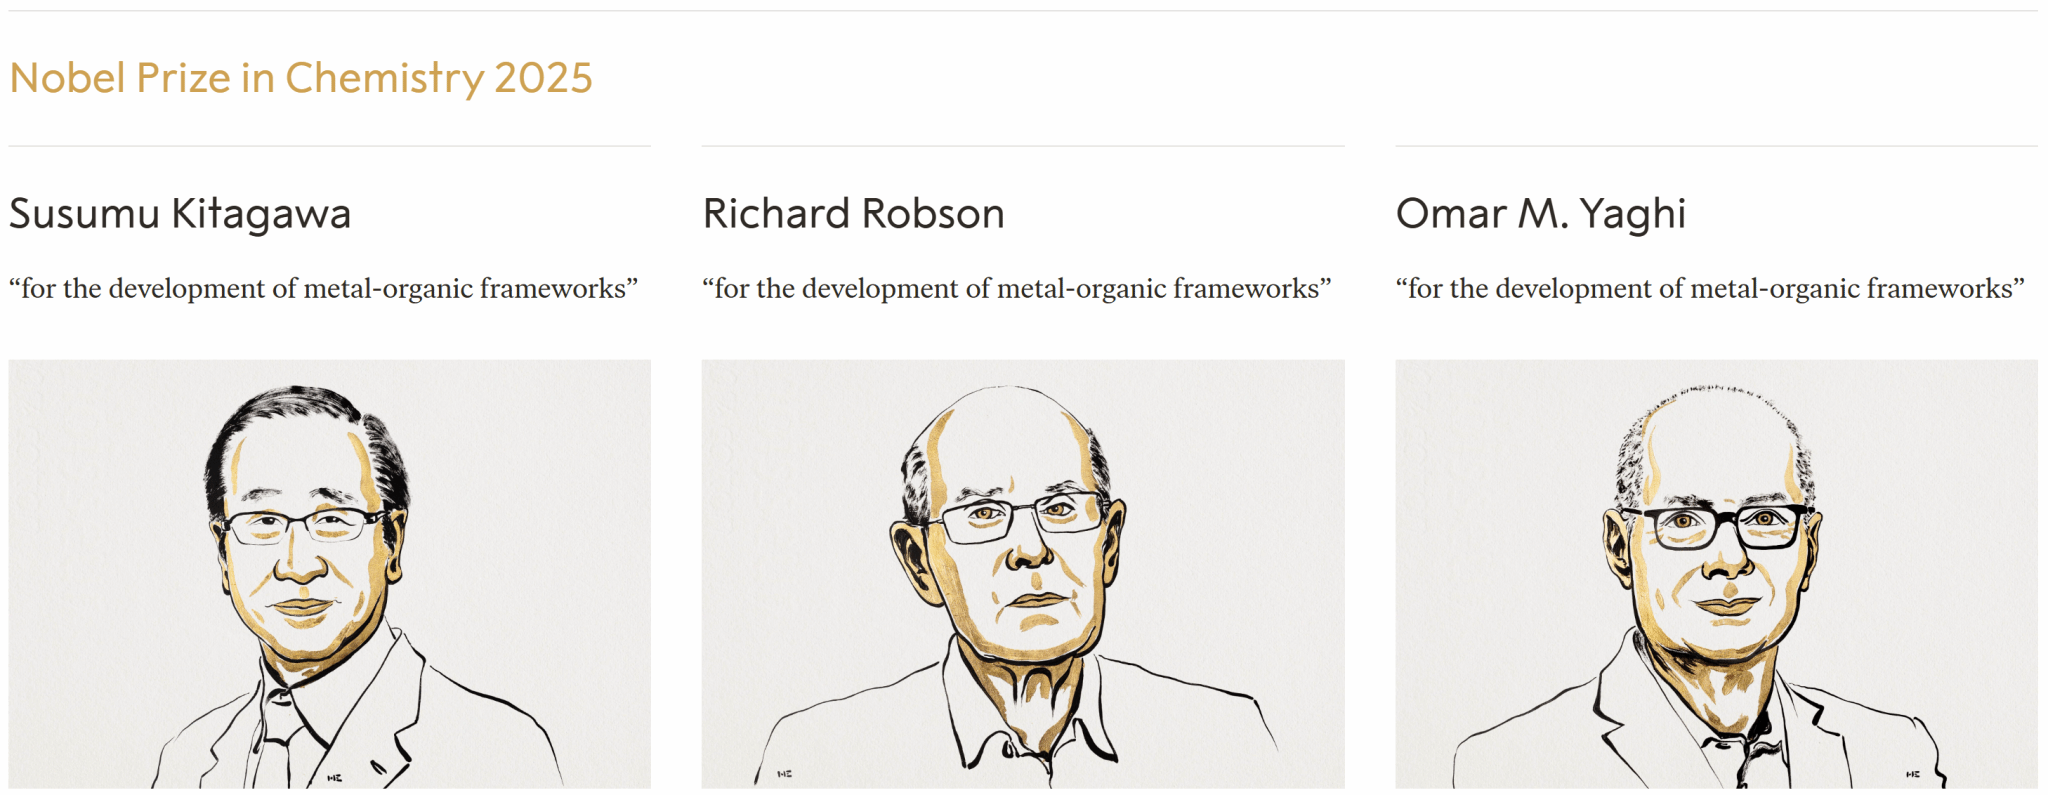Click the motivation quote under Richard Robson
Viewport: 2048px width, 795px height.
1016,289
